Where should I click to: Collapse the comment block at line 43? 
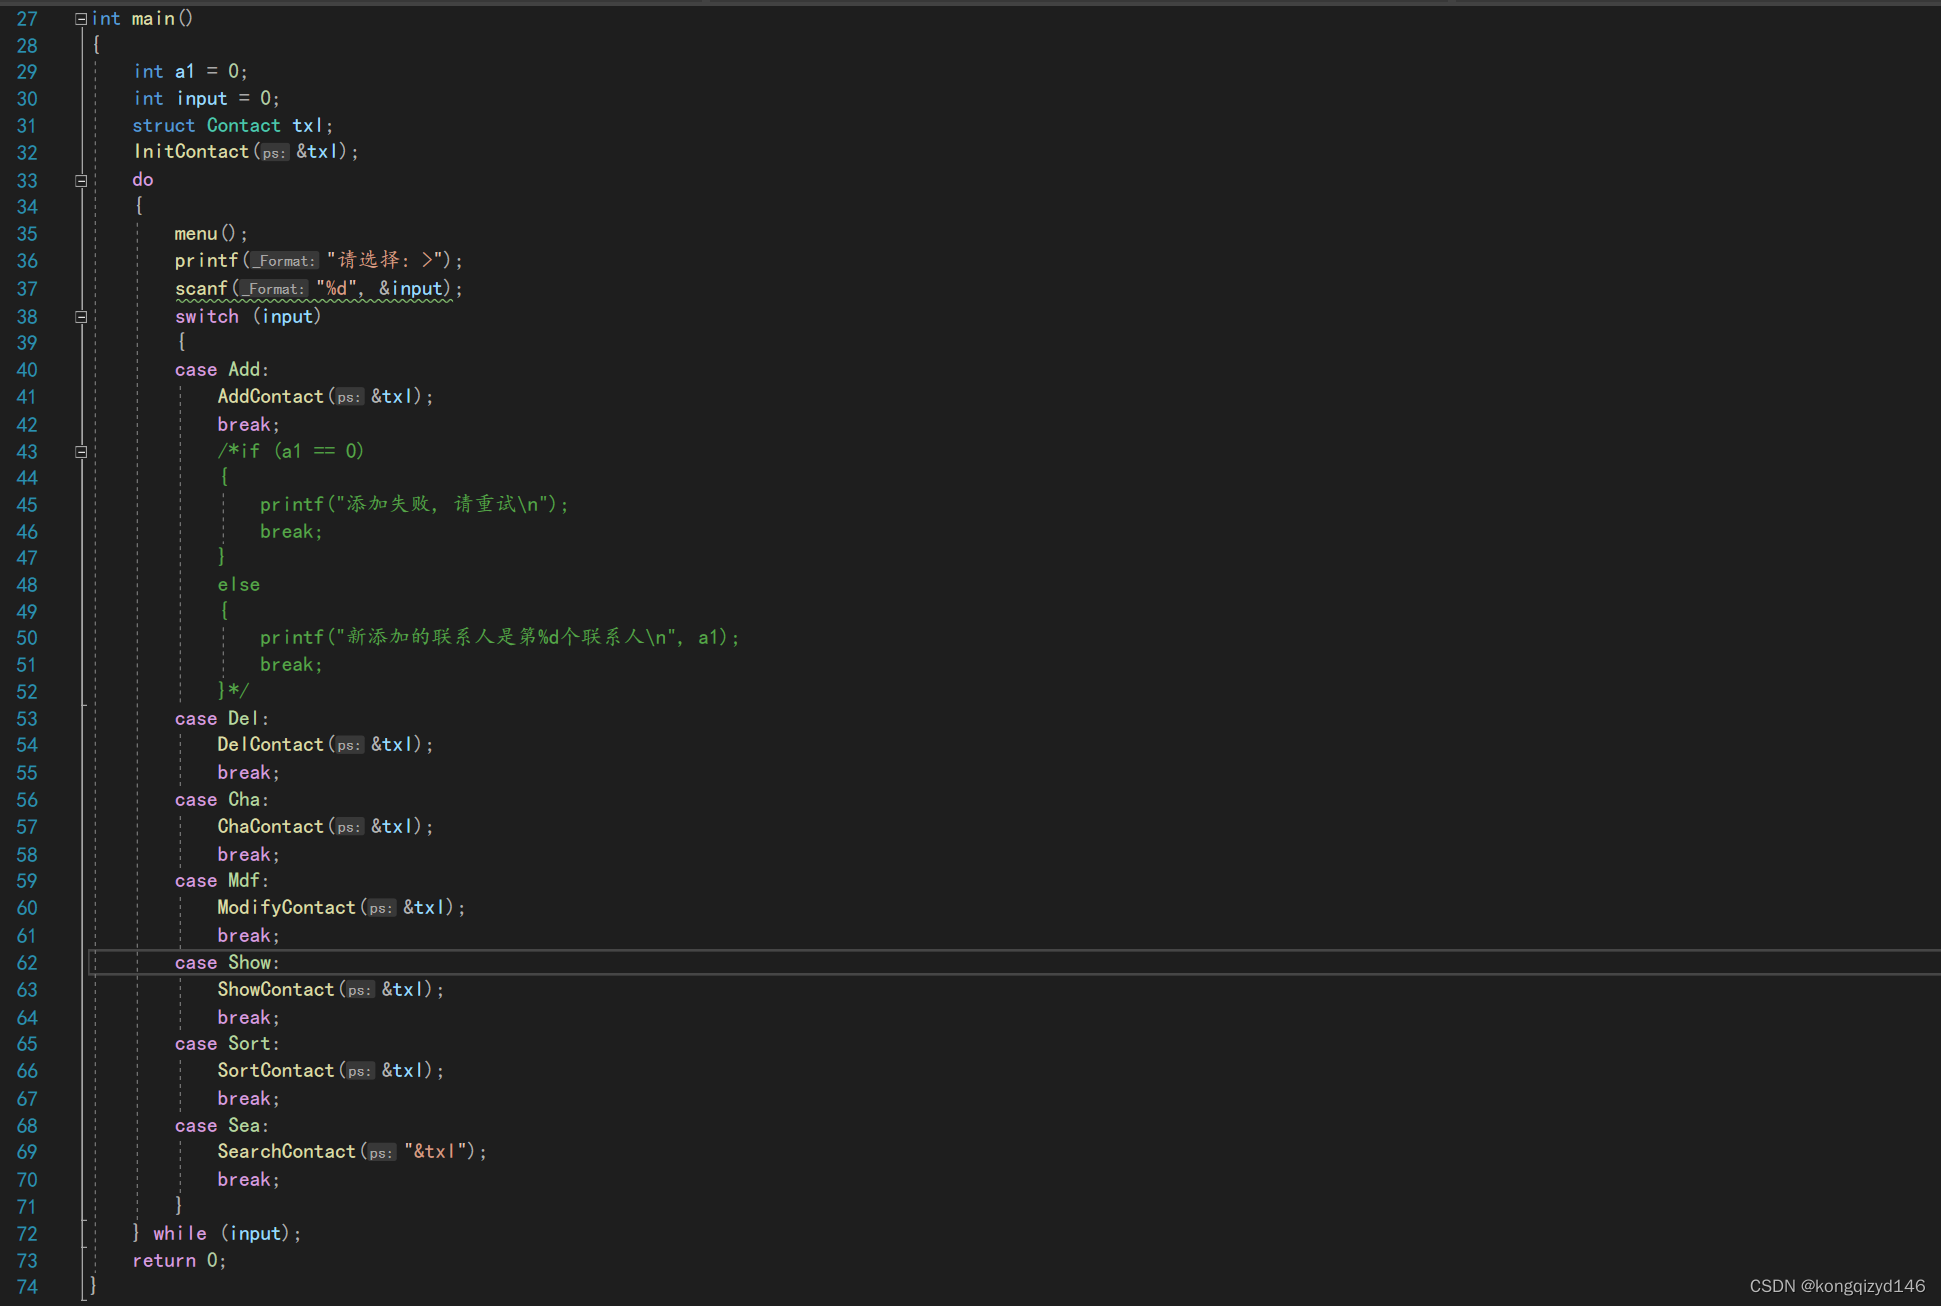[x=81, y=452]
